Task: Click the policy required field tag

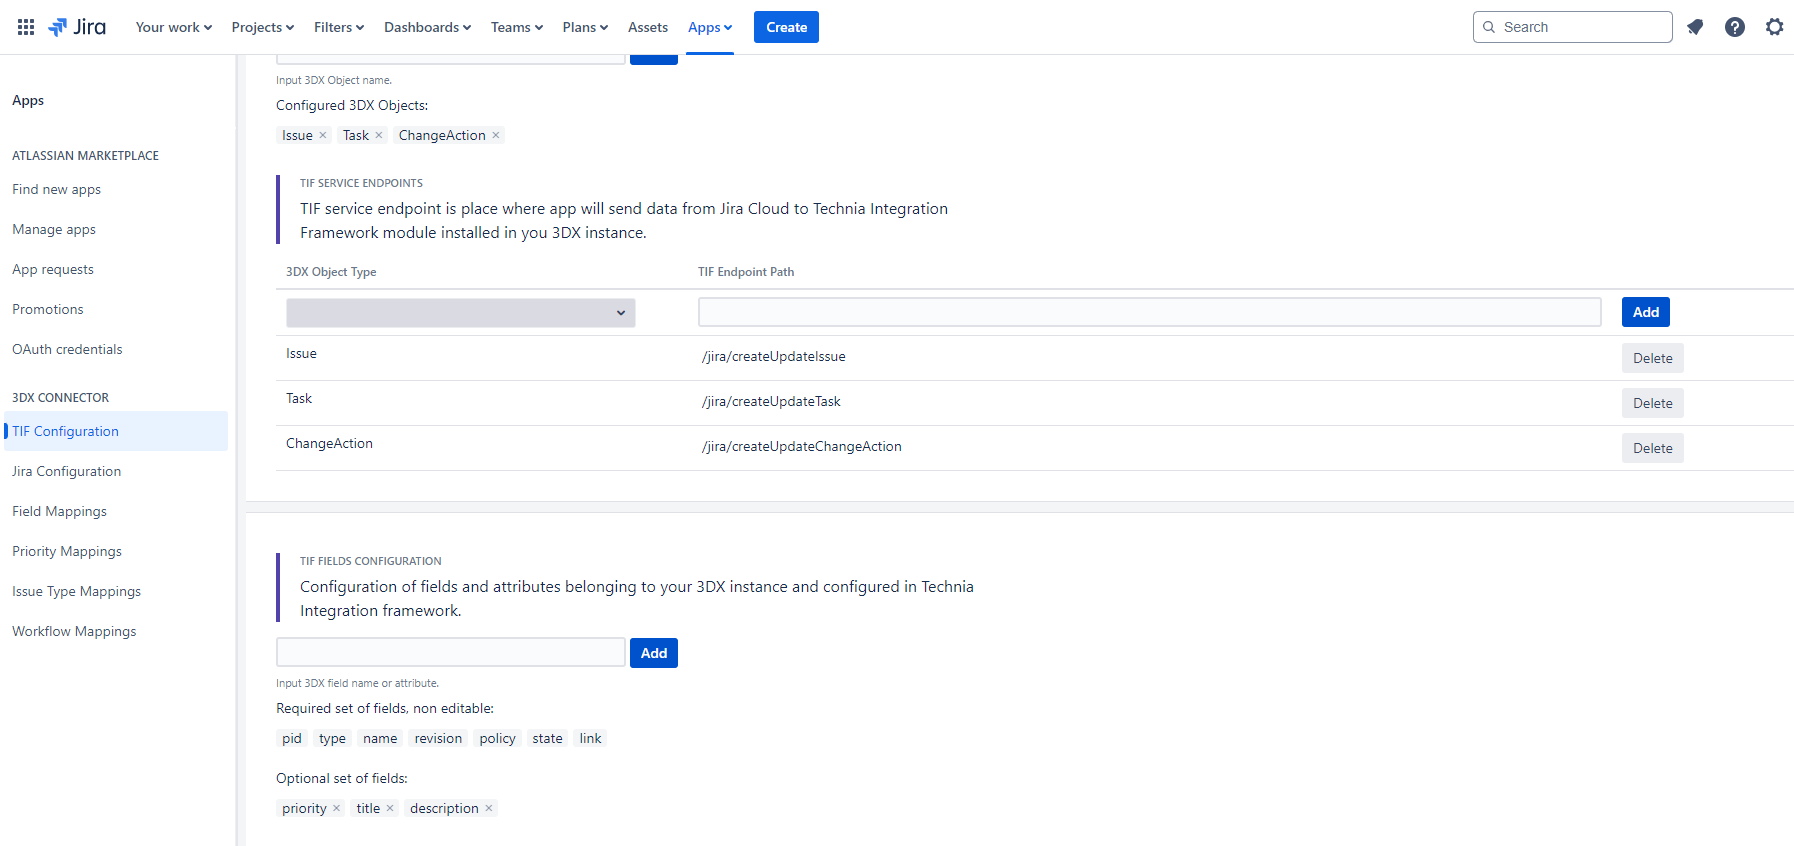Action: click(x=497, y=738)
